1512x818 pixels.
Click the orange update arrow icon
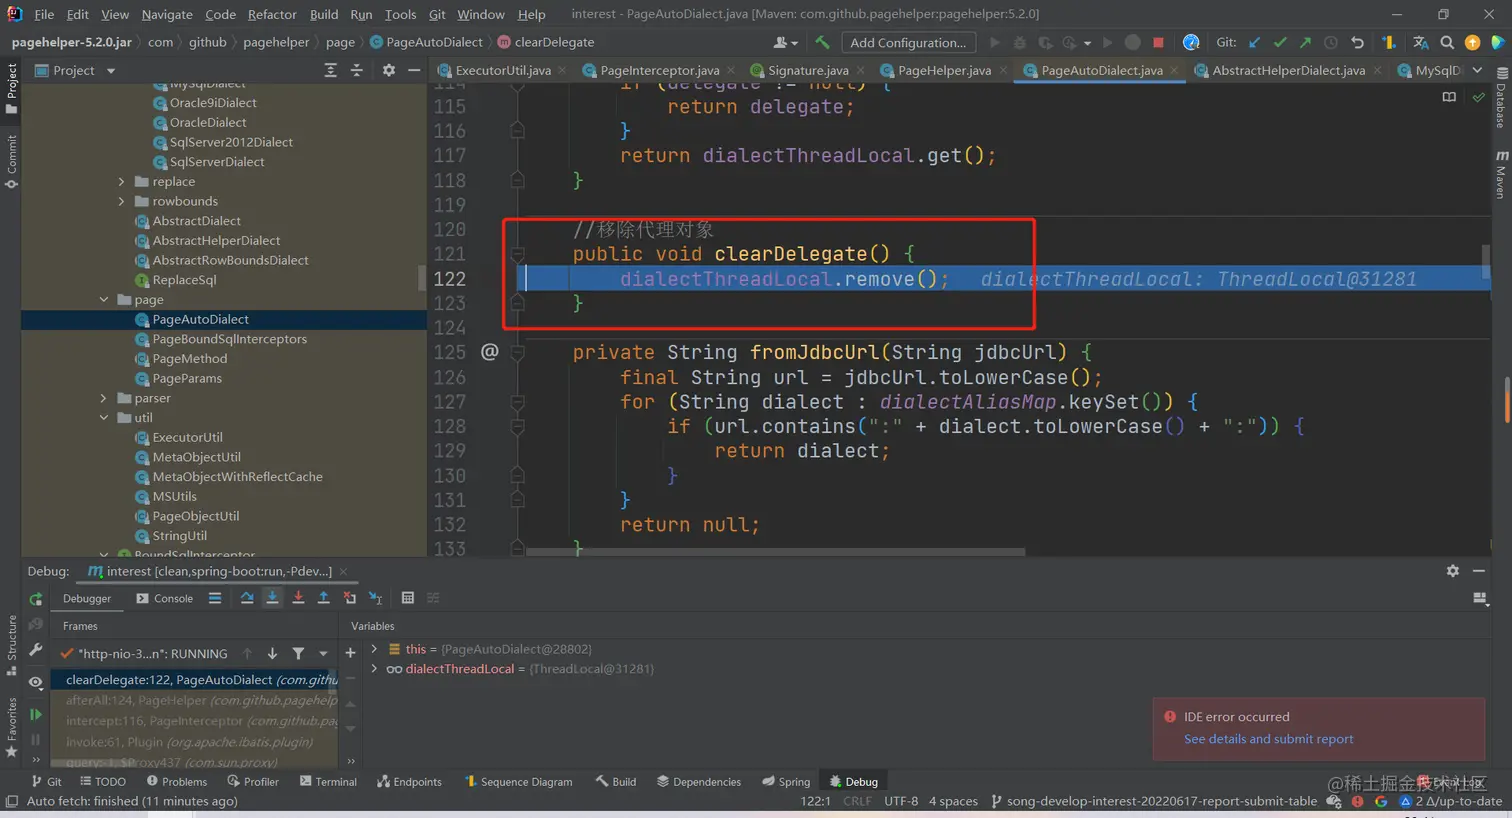pyautogui.click(x=1472, y=42)
